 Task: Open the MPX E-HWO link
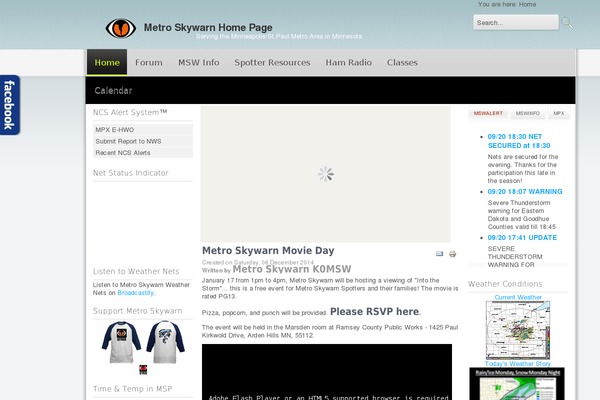click(143, 130)
